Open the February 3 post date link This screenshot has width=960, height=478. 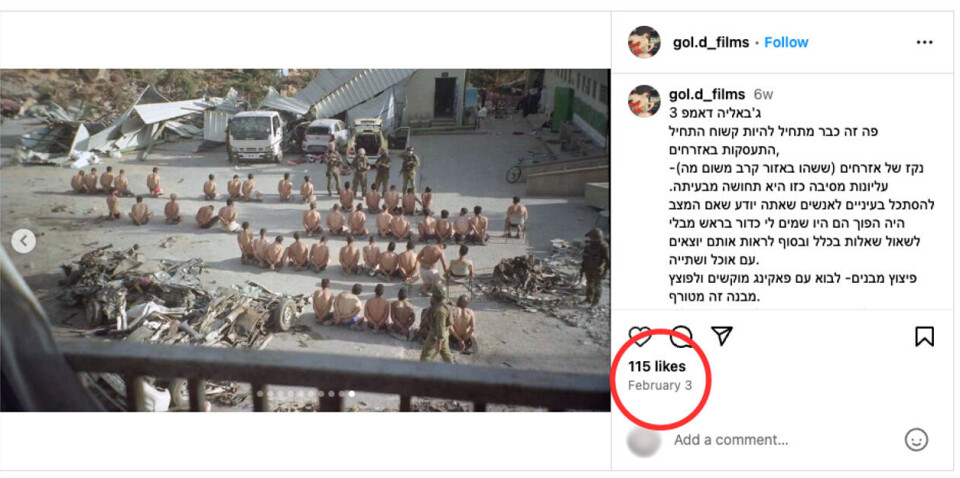point(660,386)
